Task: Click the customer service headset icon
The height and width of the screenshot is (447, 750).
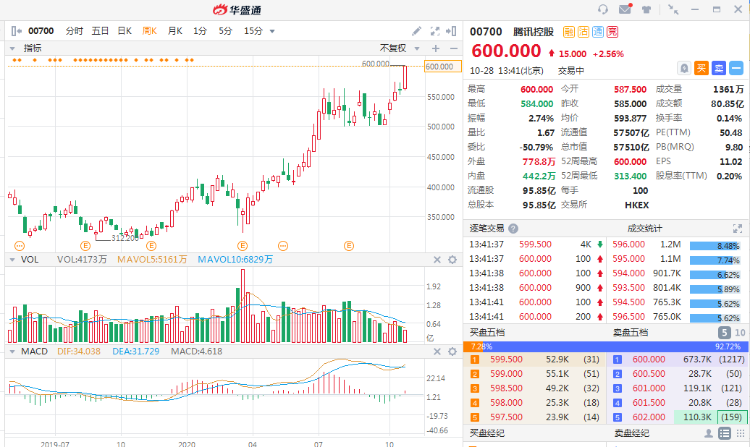Action: tap(603, 9)
